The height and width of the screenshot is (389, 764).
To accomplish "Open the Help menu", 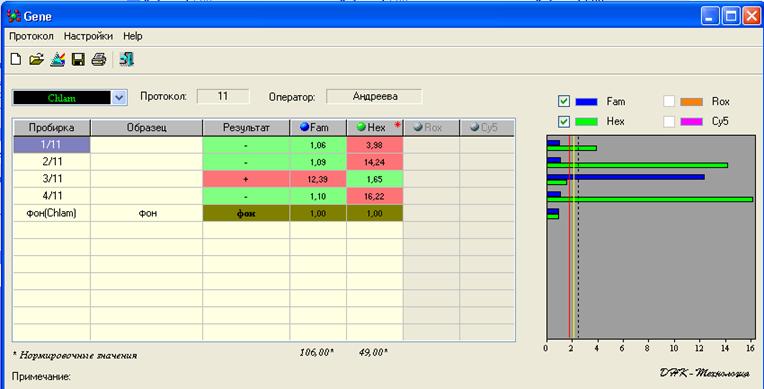I will point(133,36).
